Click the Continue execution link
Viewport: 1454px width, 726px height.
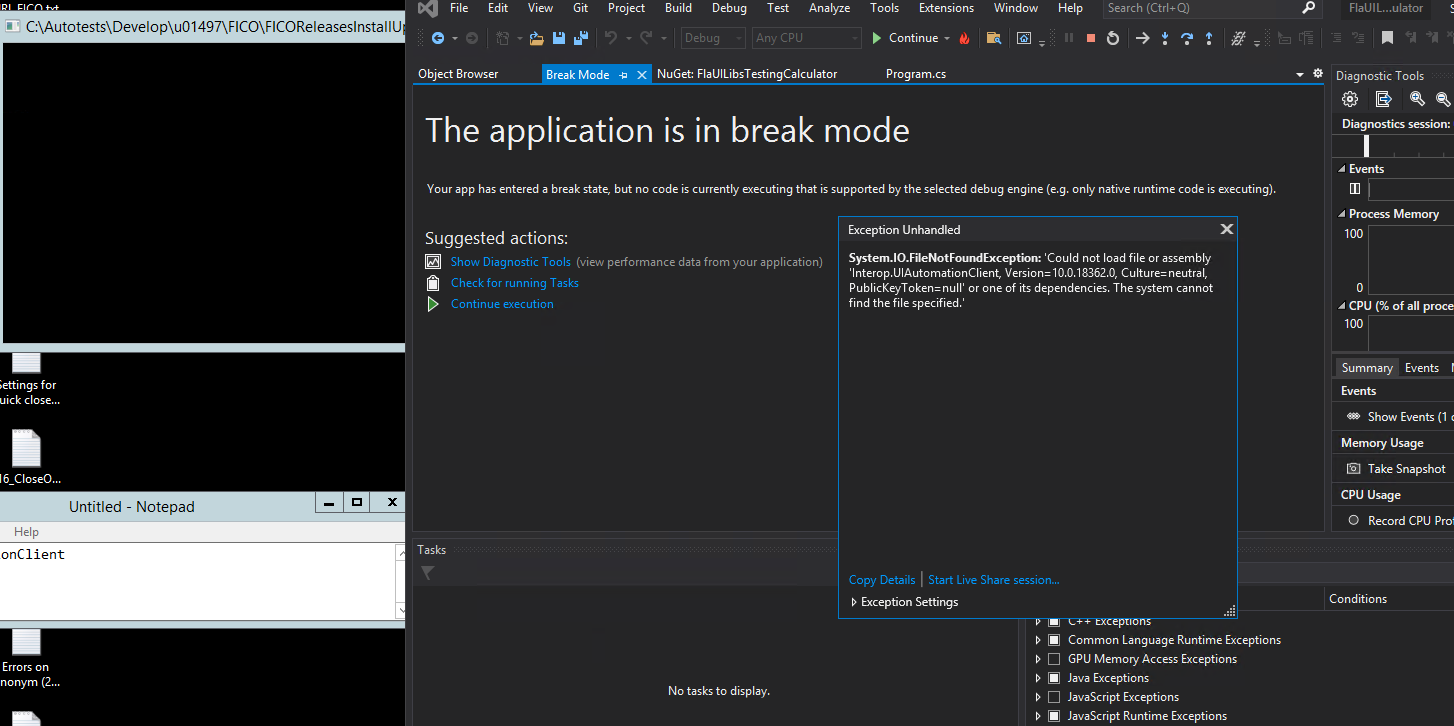pos(501,303)
